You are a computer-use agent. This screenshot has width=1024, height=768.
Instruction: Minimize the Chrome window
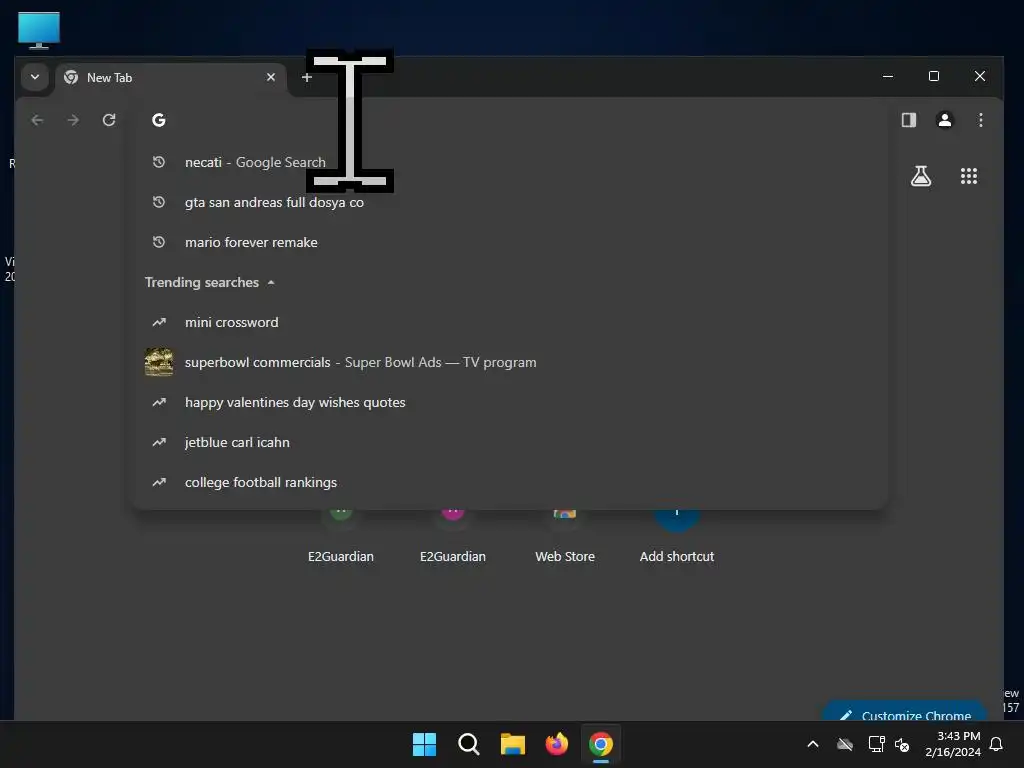click(x=888, y=76)
